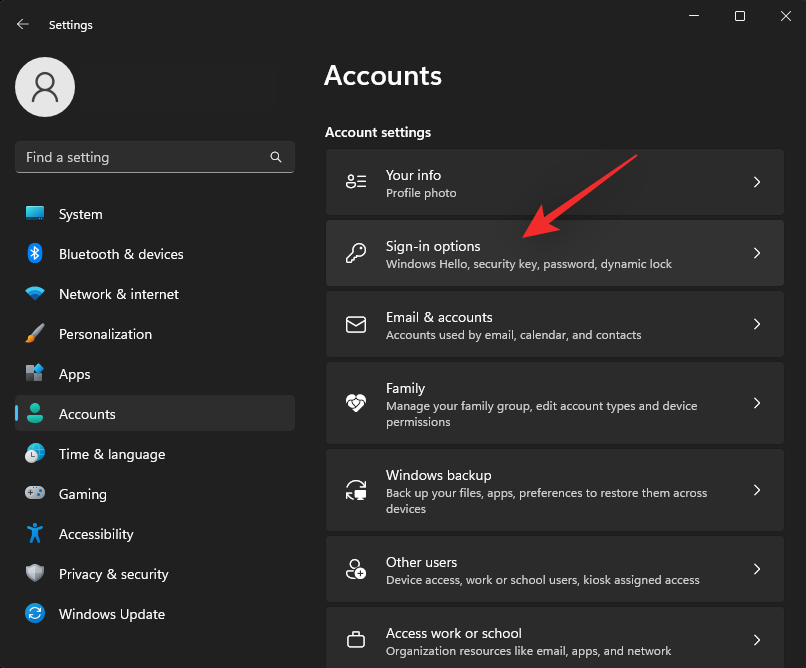
Task: Open the Apps settings category
Action: pos(74,374)
